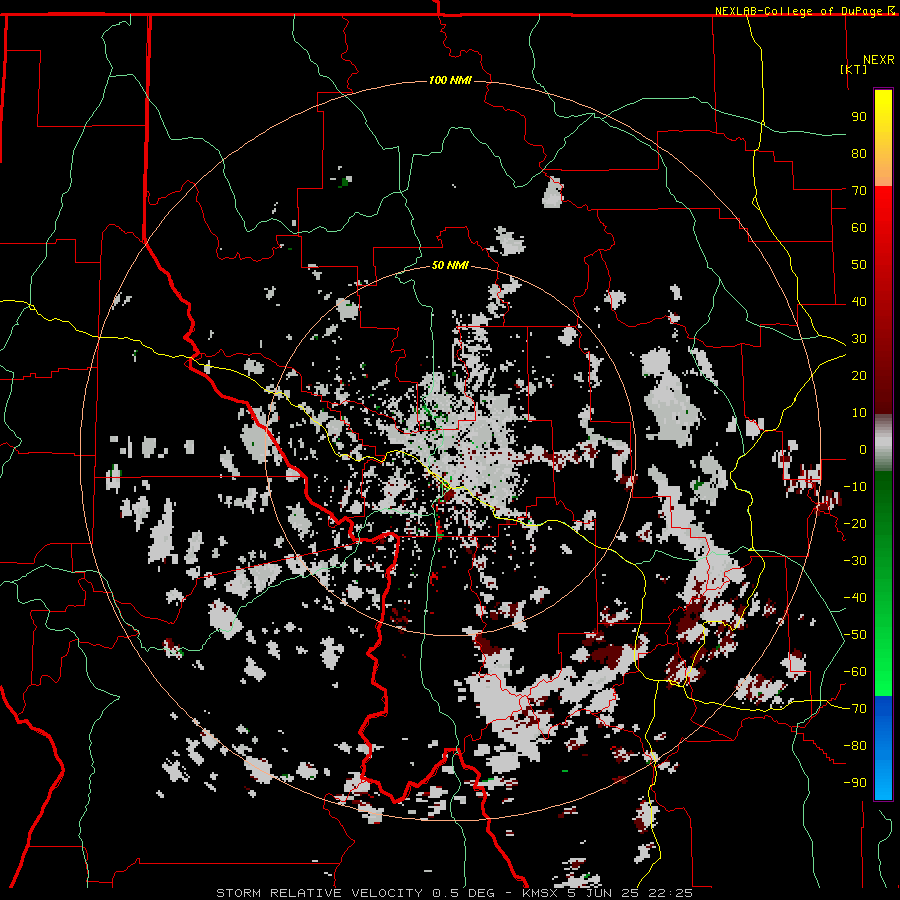The width and height of the screenshot is (900, 900).
Task: Click the positive 90 knot scale label
Action: click(859, 117)
